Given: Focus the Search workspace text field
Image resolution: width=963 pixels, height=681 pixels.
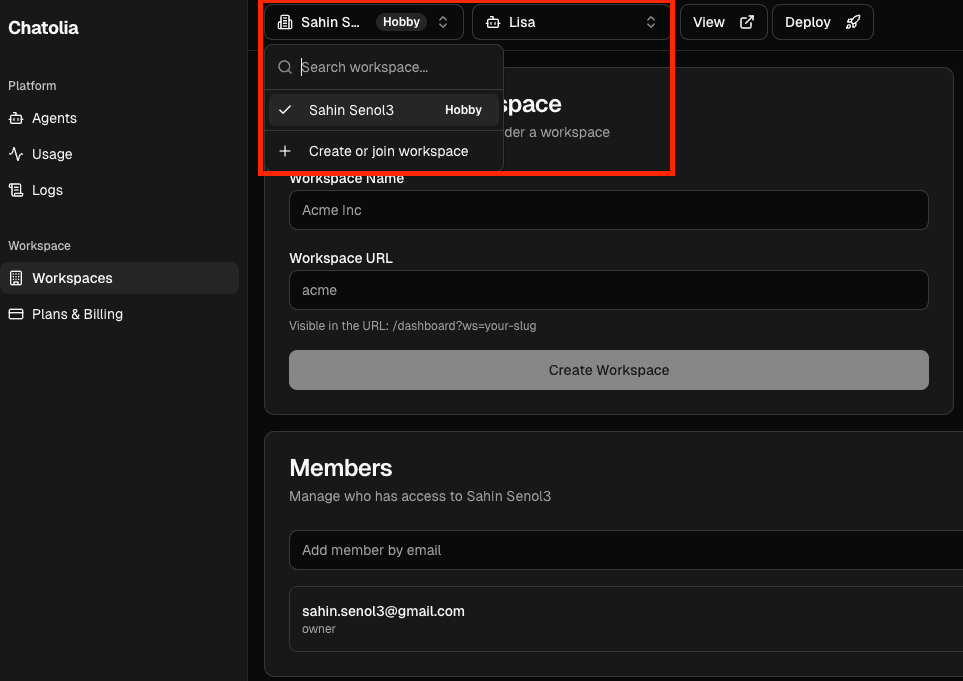Looking at the screenshot, I should [x=395, y=67].
